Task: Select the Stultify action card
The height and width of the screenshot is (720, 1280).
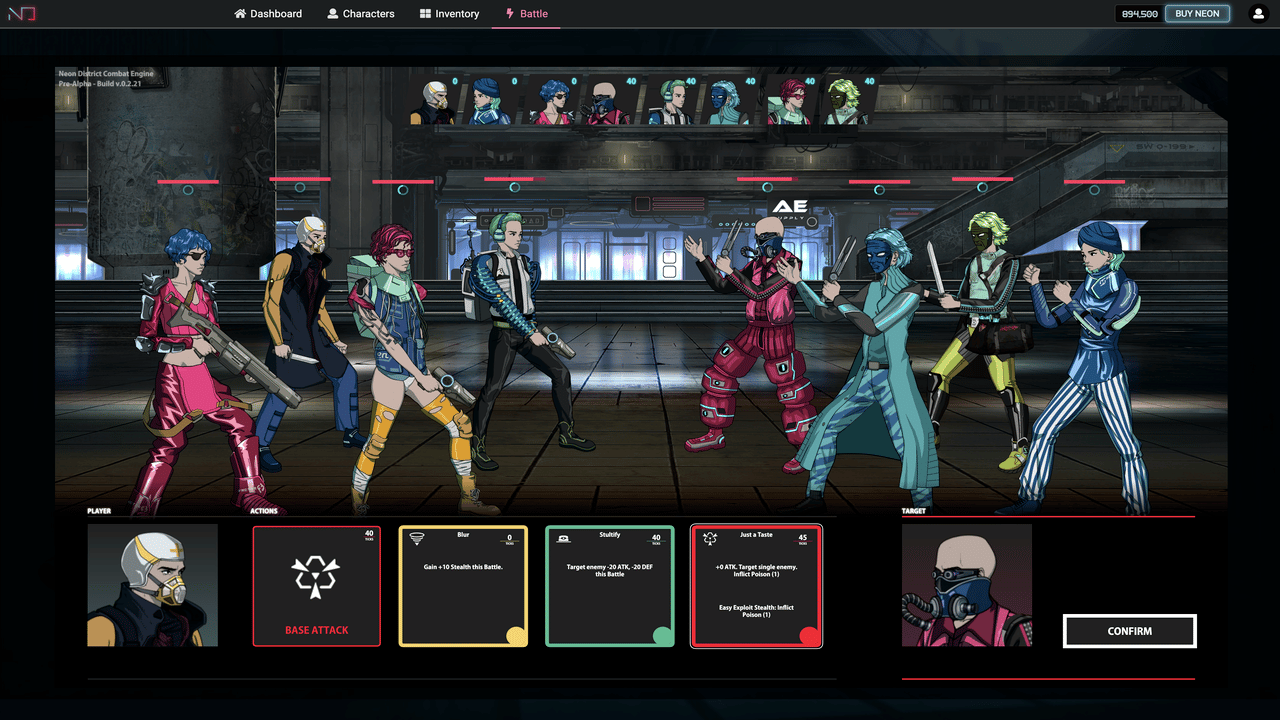Action: (x=610, y=587)
